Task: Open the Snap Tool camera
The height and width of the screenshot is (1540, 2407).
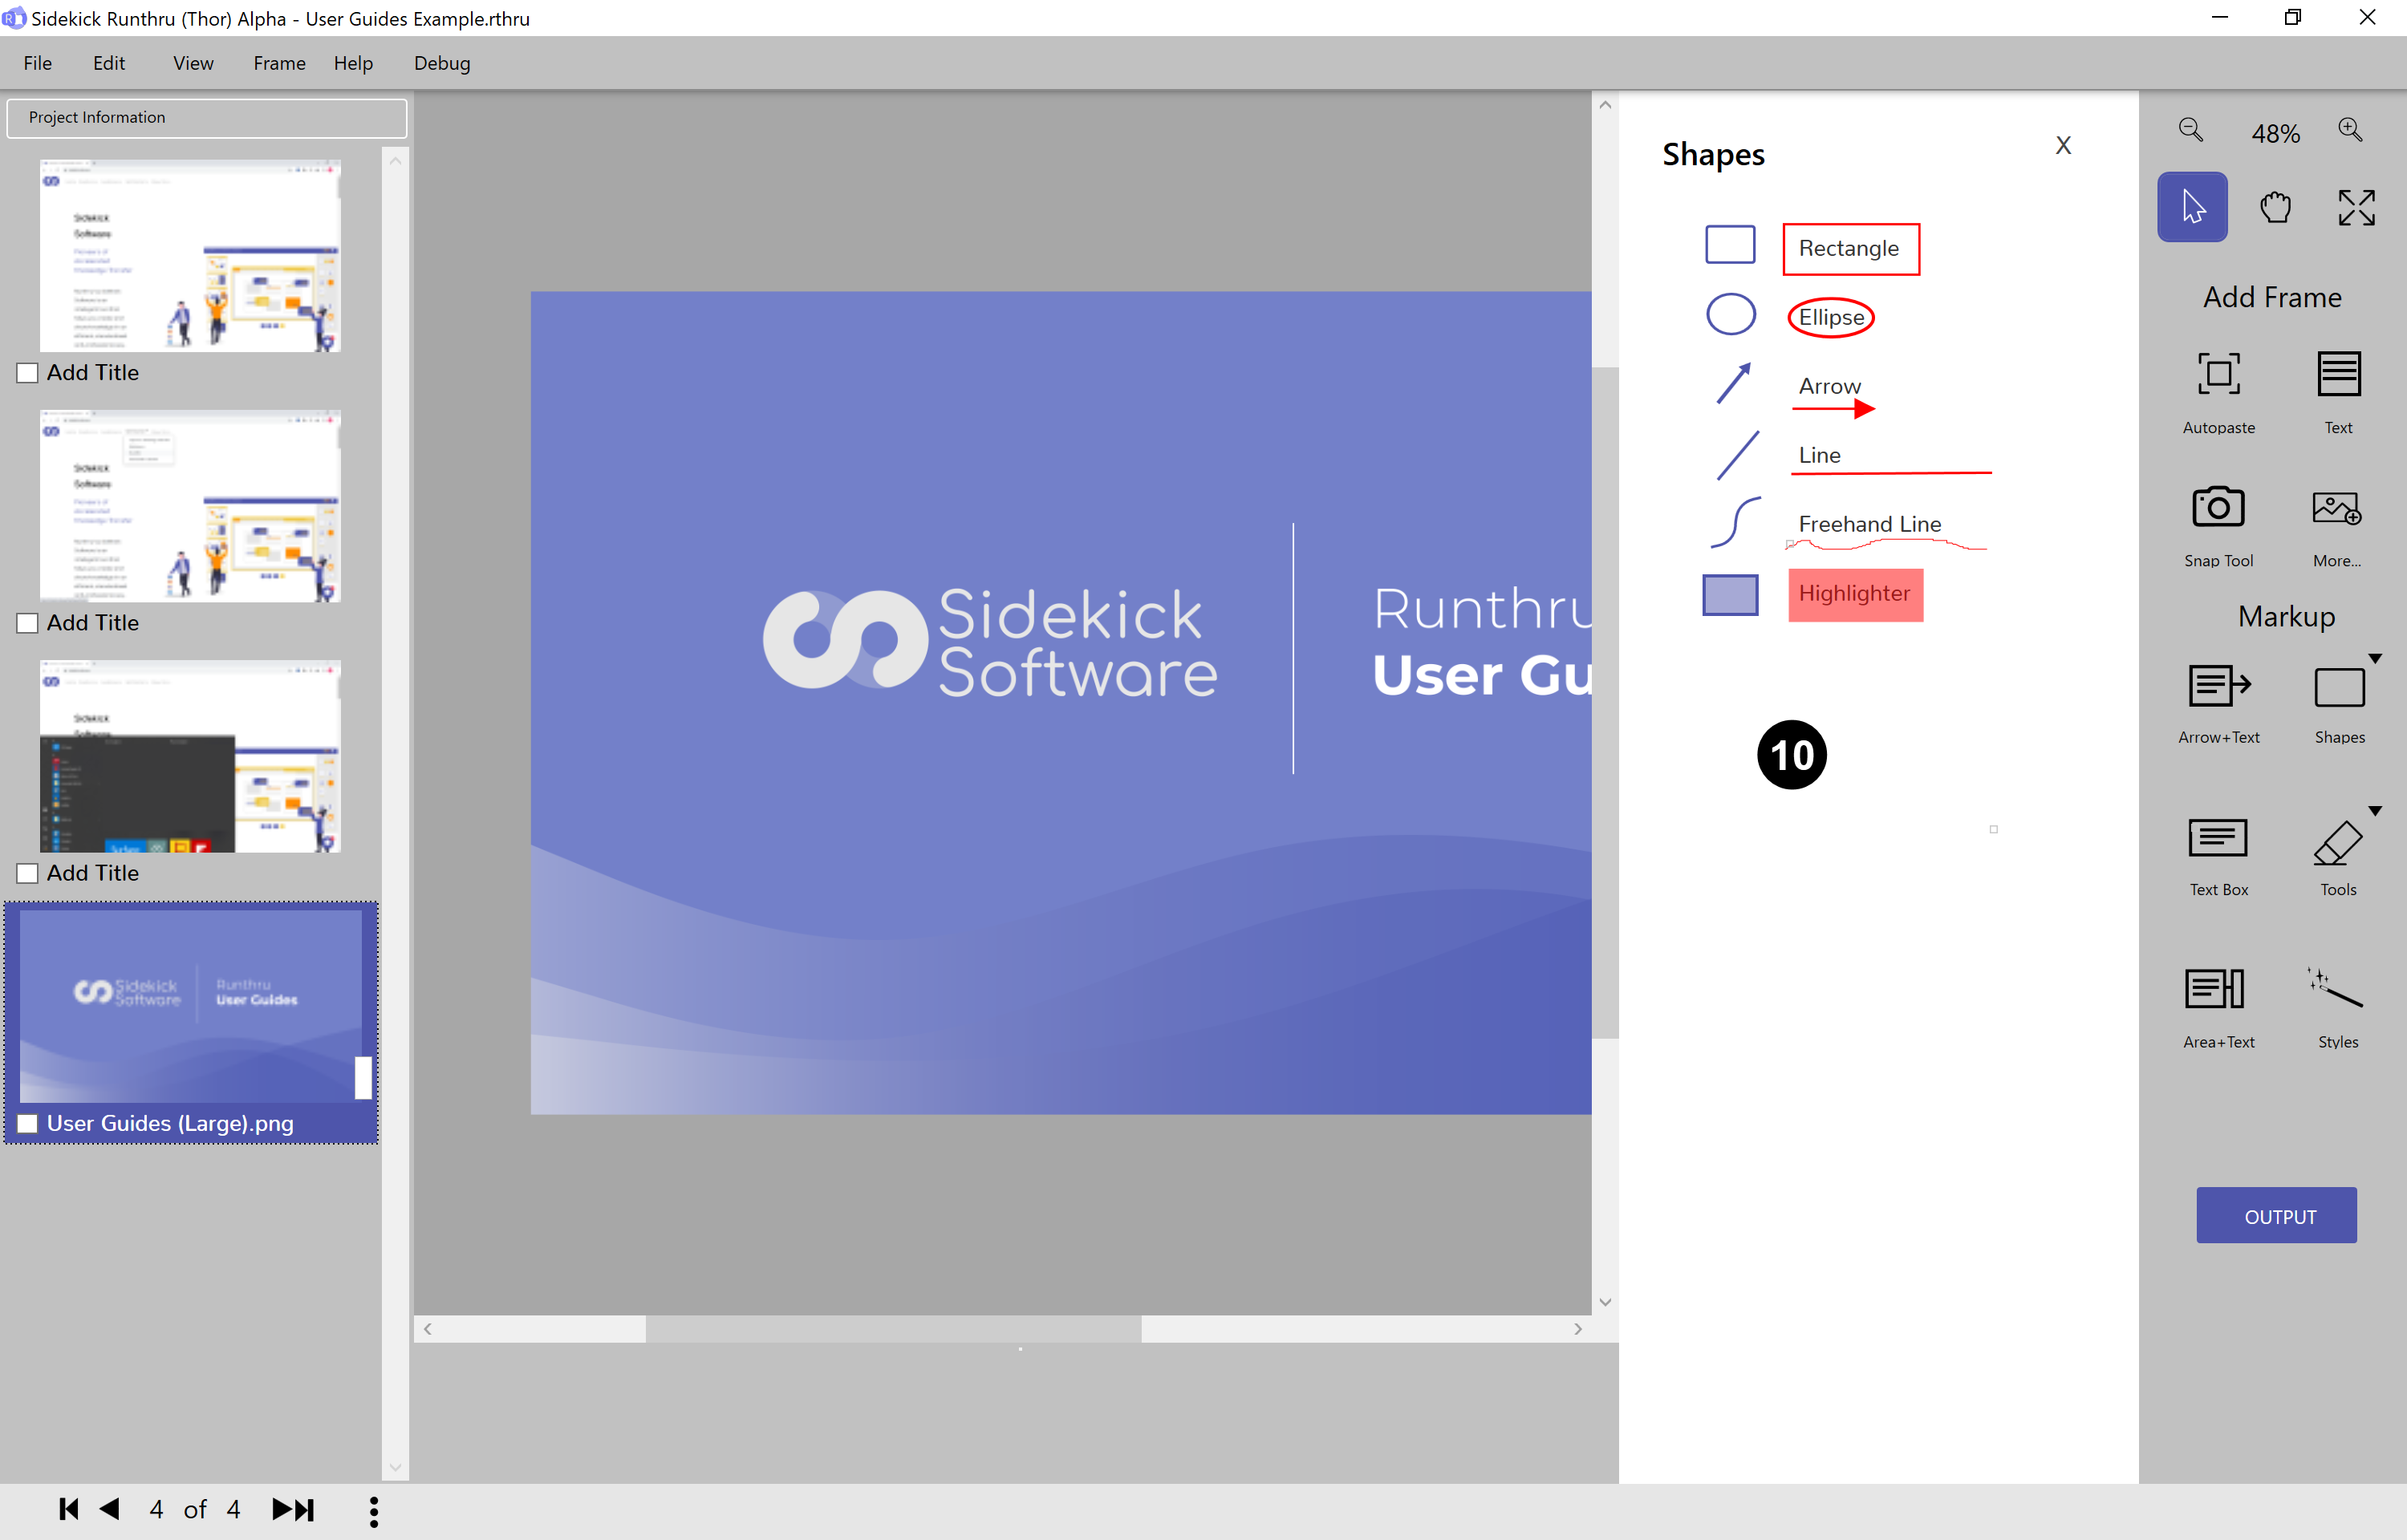Action: (2218, 526)
